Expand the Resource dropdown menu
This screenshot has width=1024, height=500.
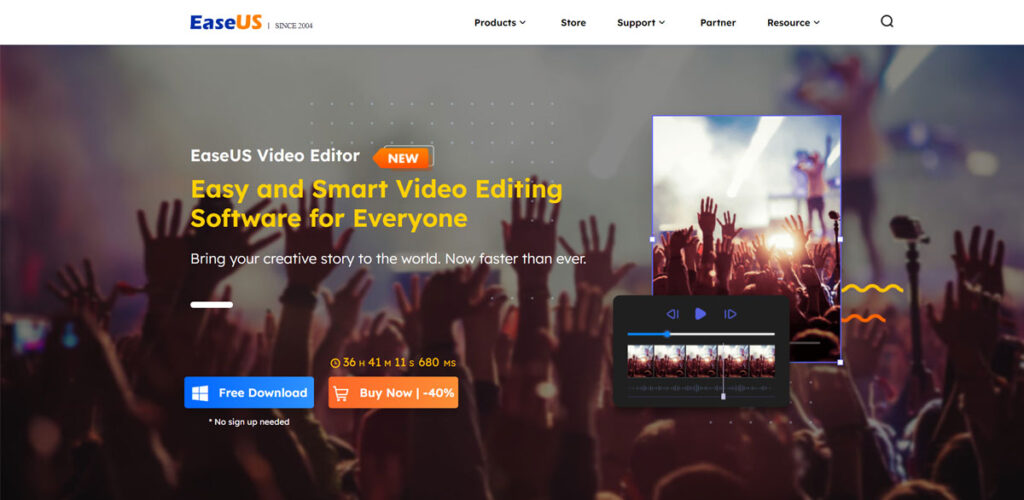point(793,23)
